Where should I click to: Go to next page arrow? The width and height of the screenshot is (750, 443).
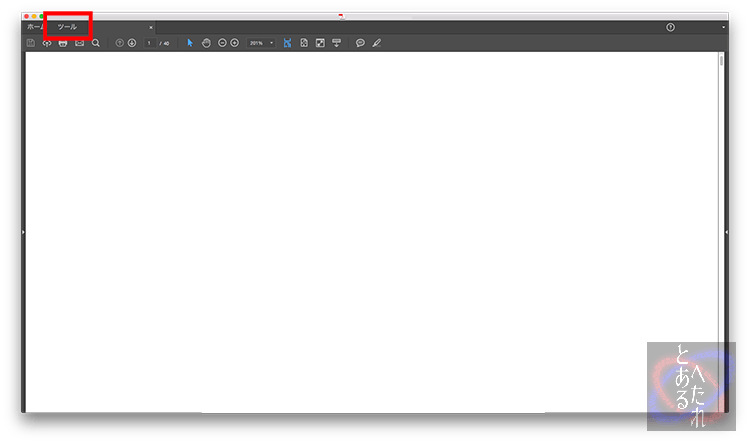tap(132, 43)
